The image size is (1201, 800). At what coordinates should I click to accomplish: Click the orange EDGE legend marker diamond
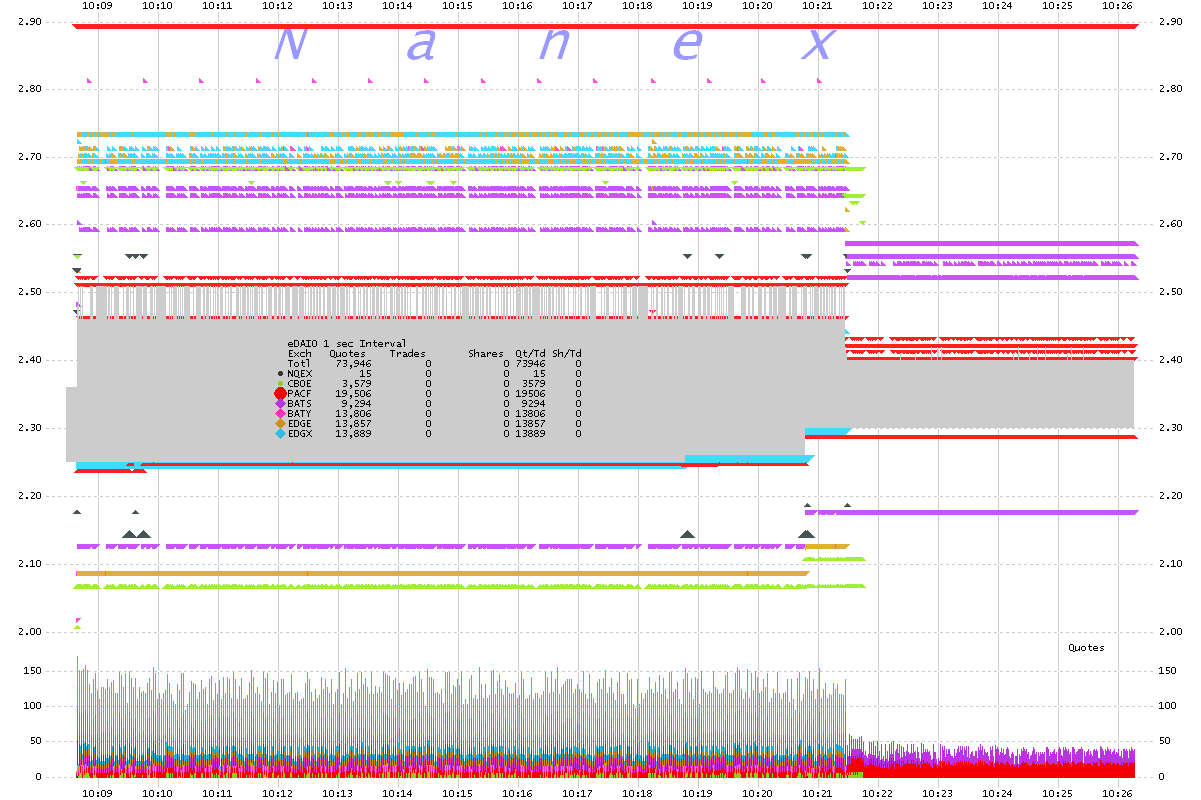pos(280,423)
